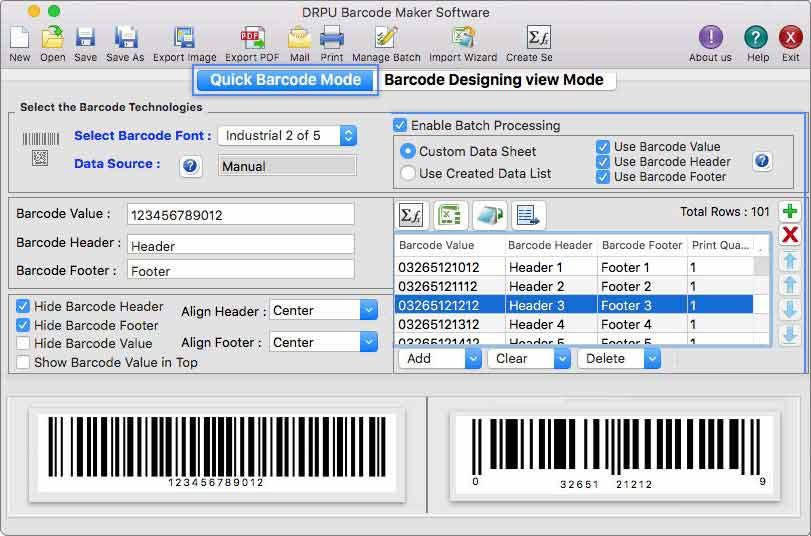Toggle Use Barcode Value checkbox
This screenshot has width=811, height=536.
[603, 147]
